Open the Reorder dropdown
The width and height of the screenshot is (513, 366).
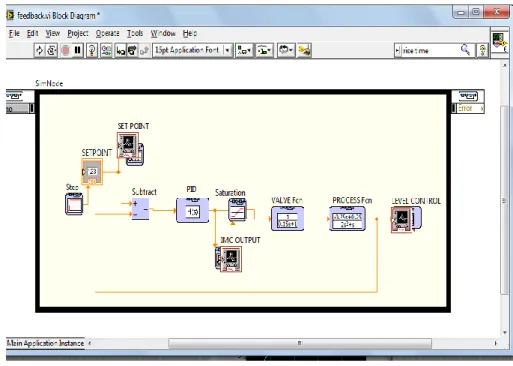tap(286, 50)
